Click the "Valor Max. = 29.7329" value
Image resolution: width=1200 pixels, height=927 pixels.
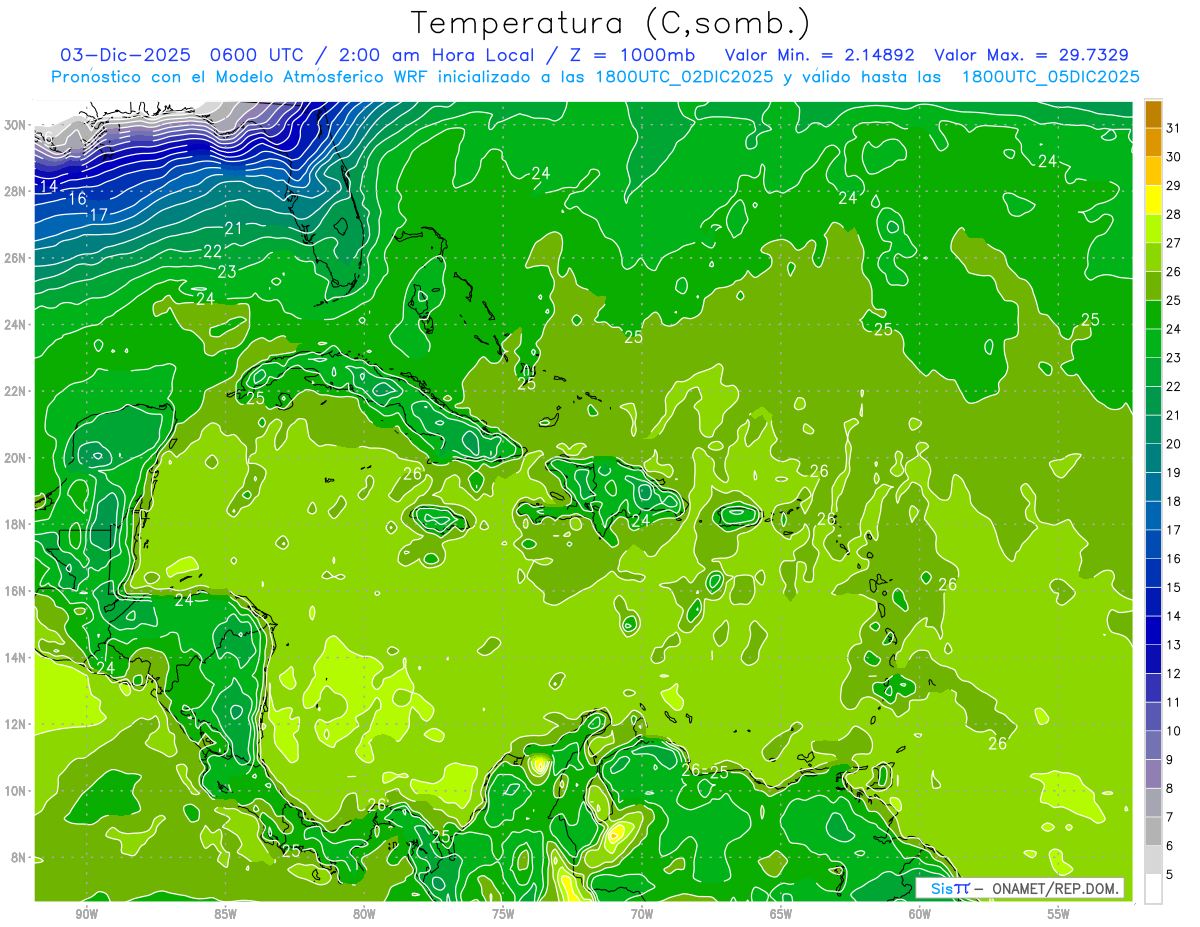[x=1032, y=55]
